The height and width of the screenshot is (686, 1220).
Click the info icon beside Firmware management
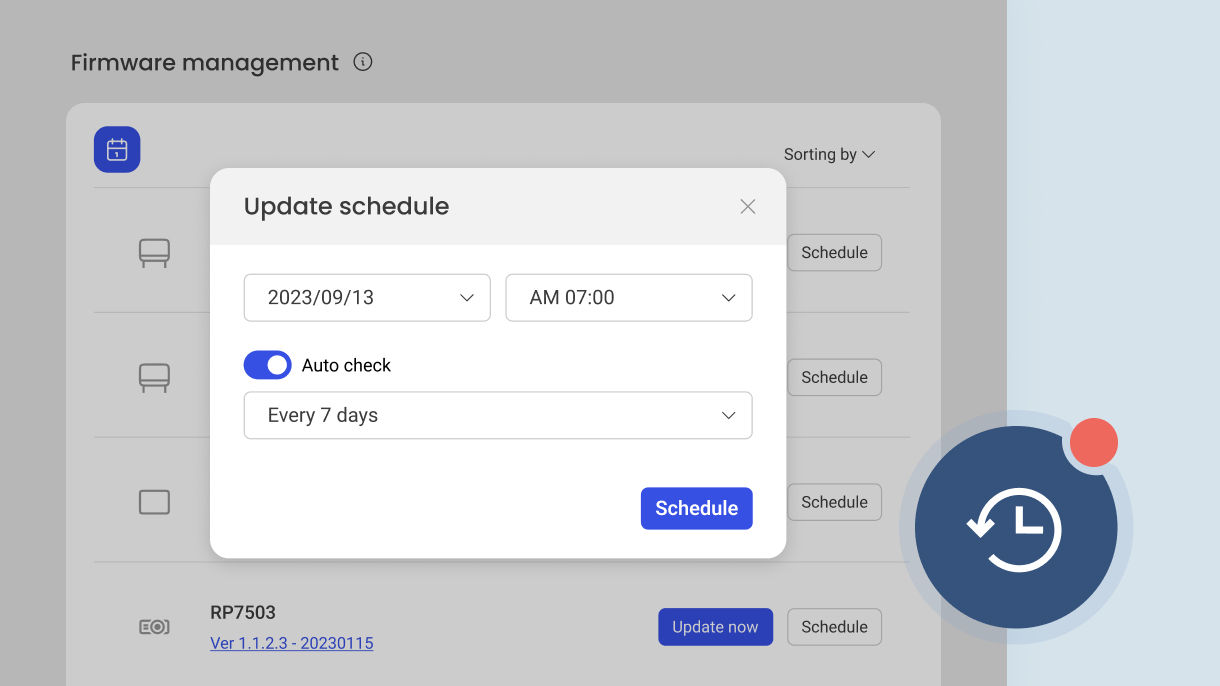click(x=363, y=62)
